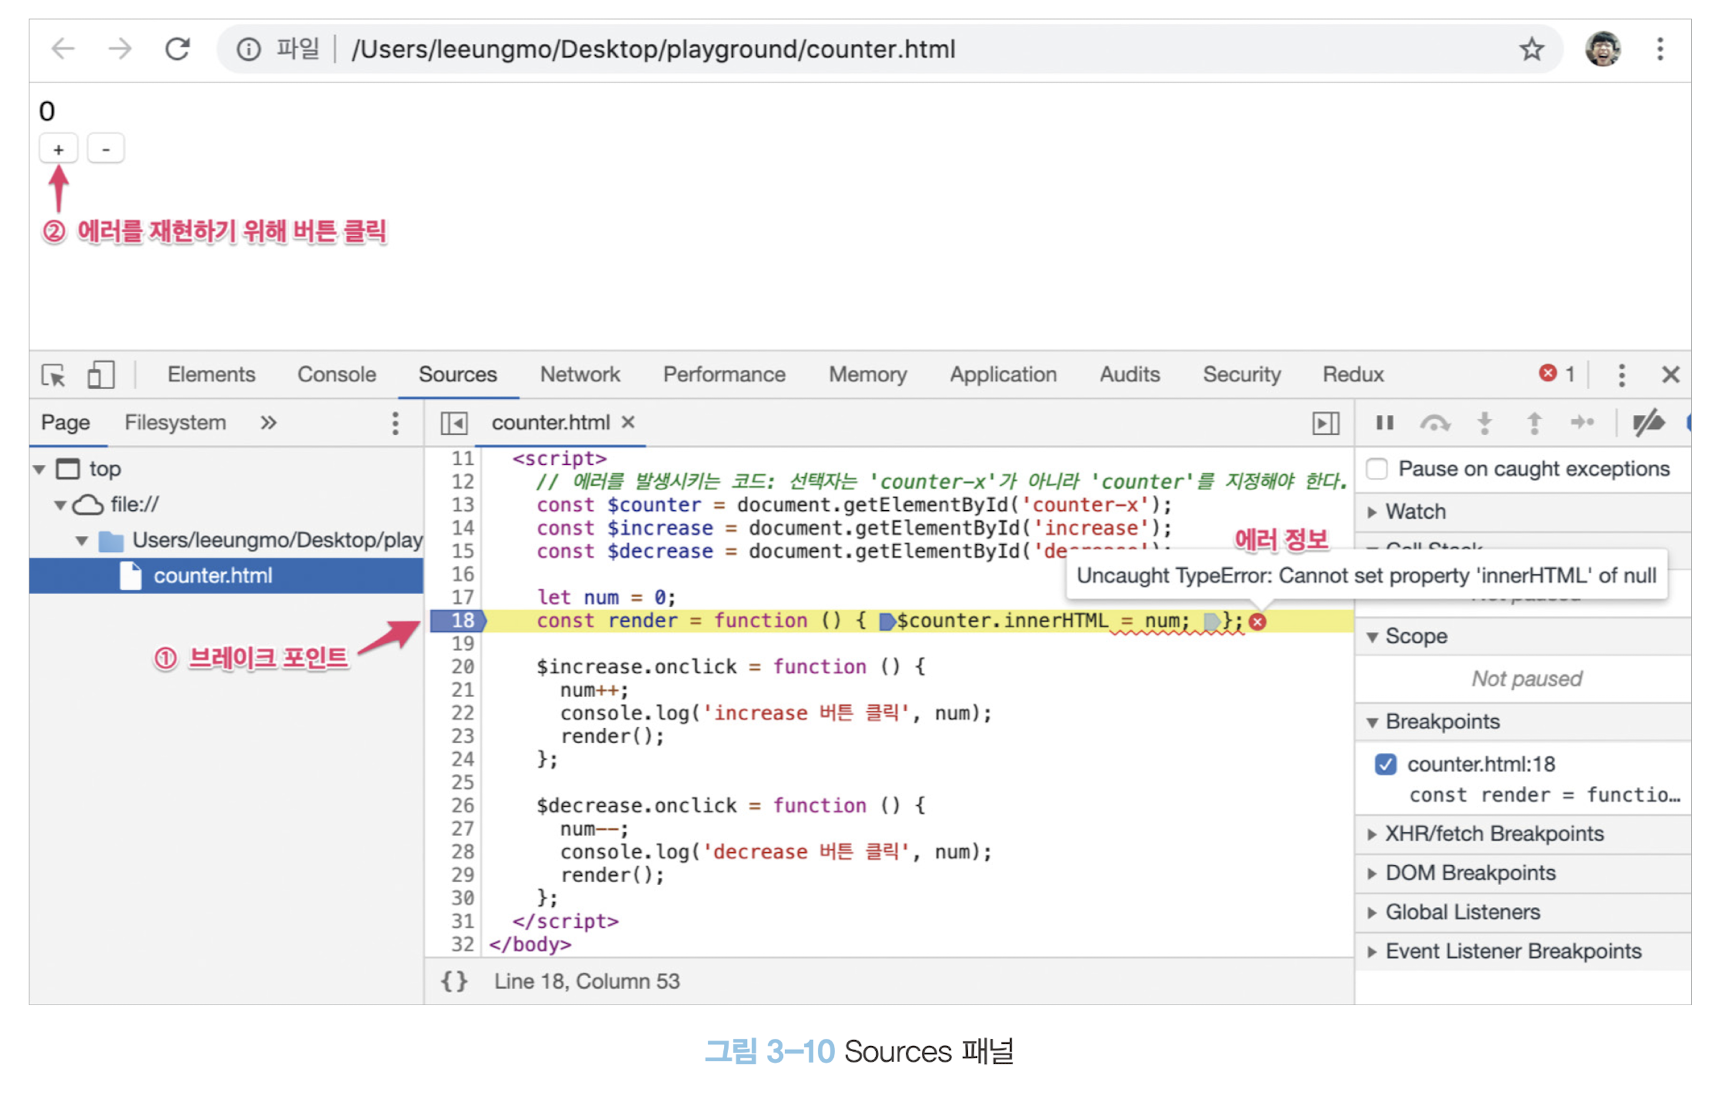Open the Redux tab
The width and height of the screenshot is (1722, 1096).
pyautogui.click(x=1353, y=374)
